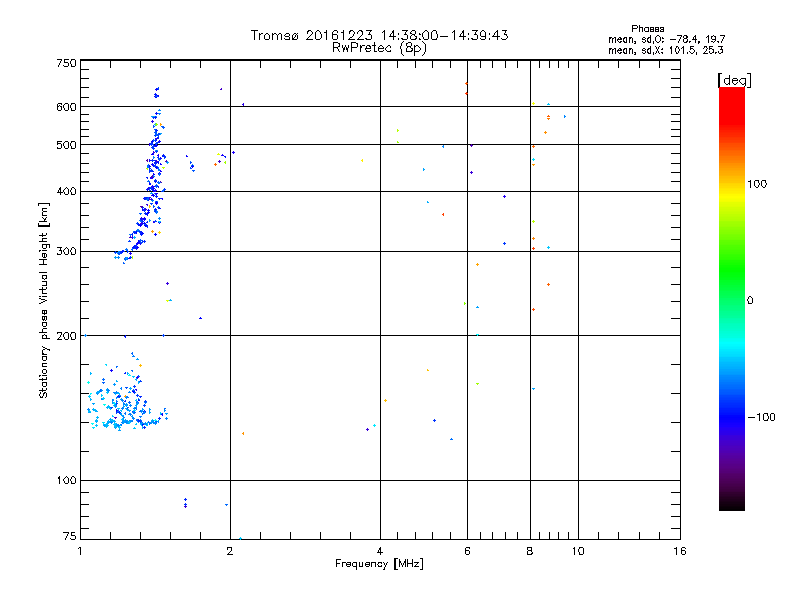Click the x-axis tick label '4'
The height and width of the screenshot is (600, 800).
(380, 551)
